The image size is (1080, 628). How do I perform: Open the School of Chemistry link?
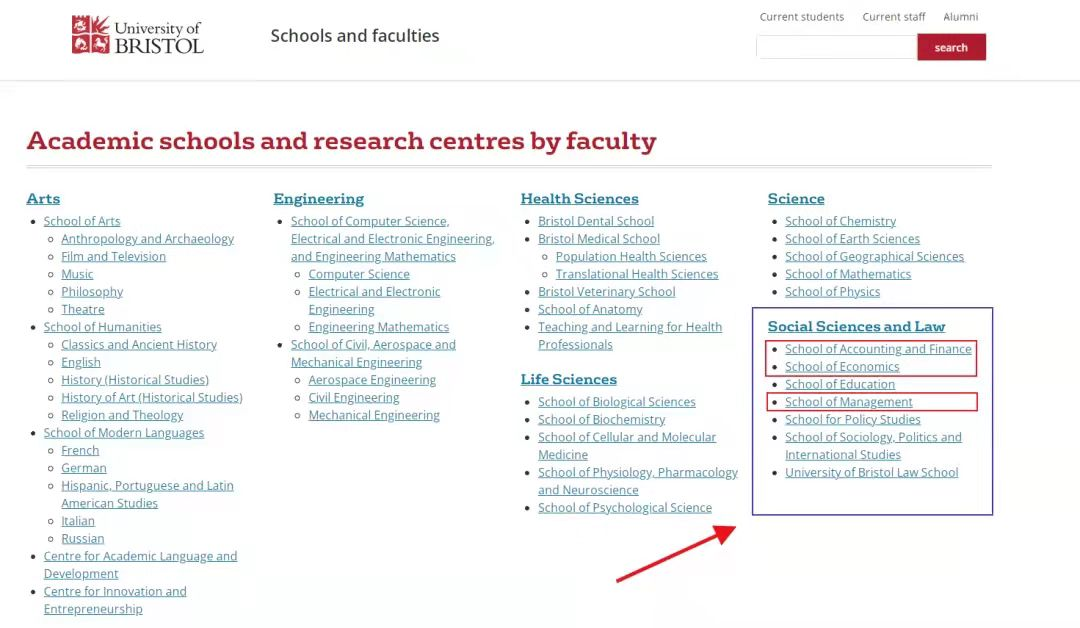pos(840,221)
